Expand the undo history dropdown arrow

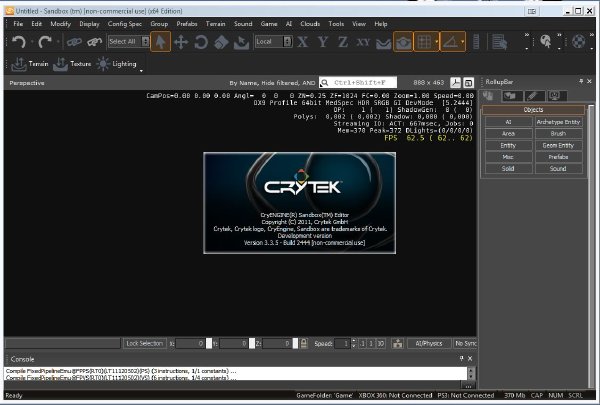tap(32, 41)
